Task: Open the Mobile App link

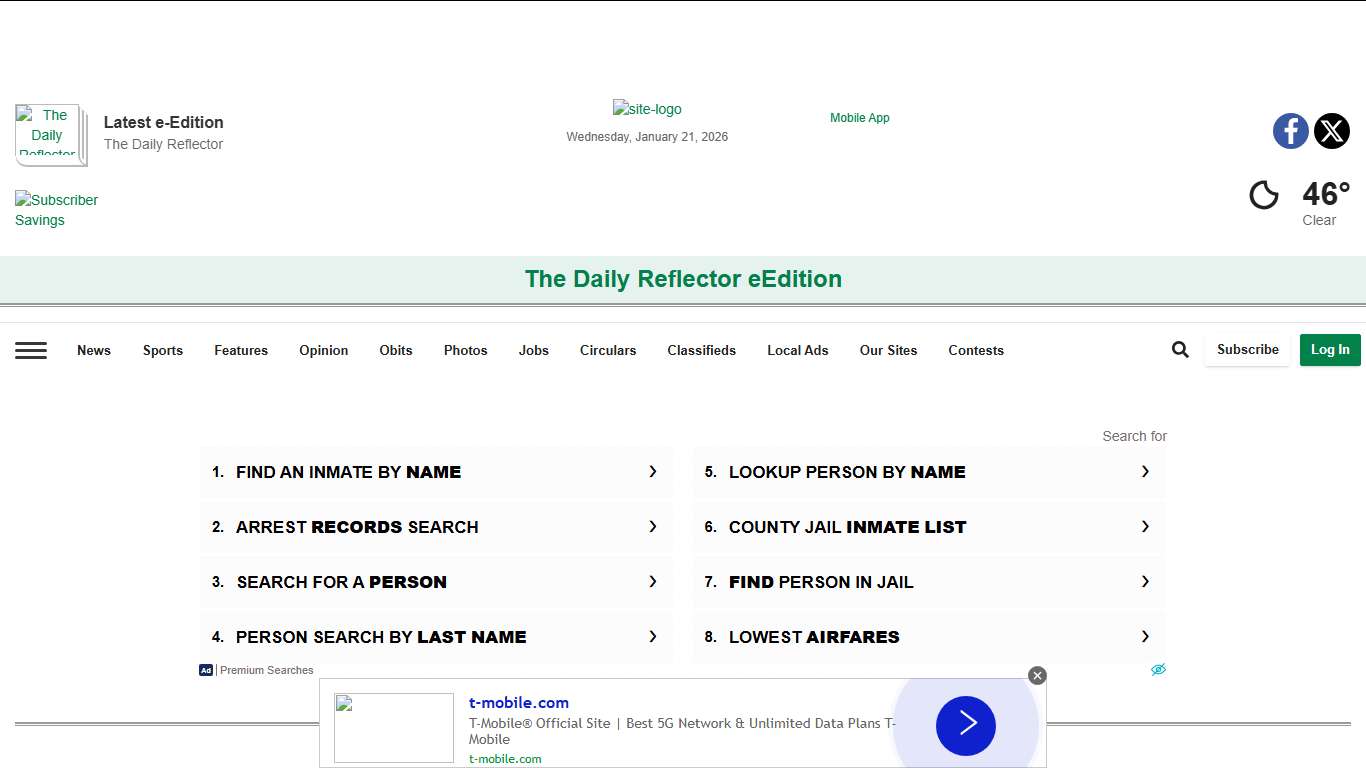Action: tap(859, 117)
